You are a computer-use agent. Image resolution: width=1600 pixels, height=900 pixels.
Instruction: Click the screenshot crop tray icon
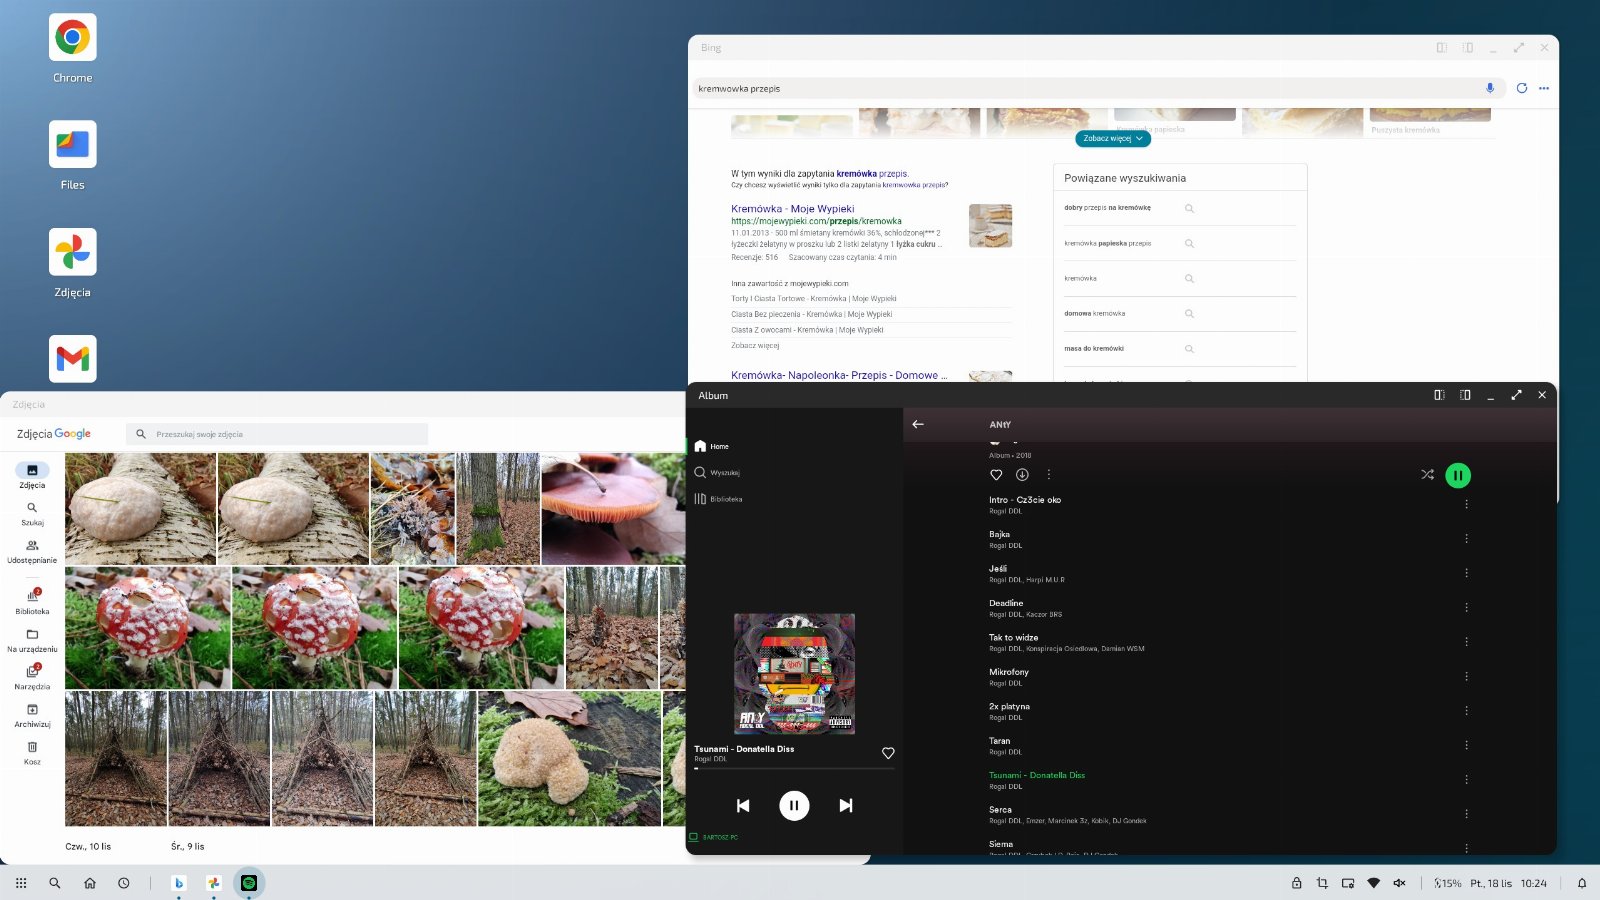coord(1322,883)
